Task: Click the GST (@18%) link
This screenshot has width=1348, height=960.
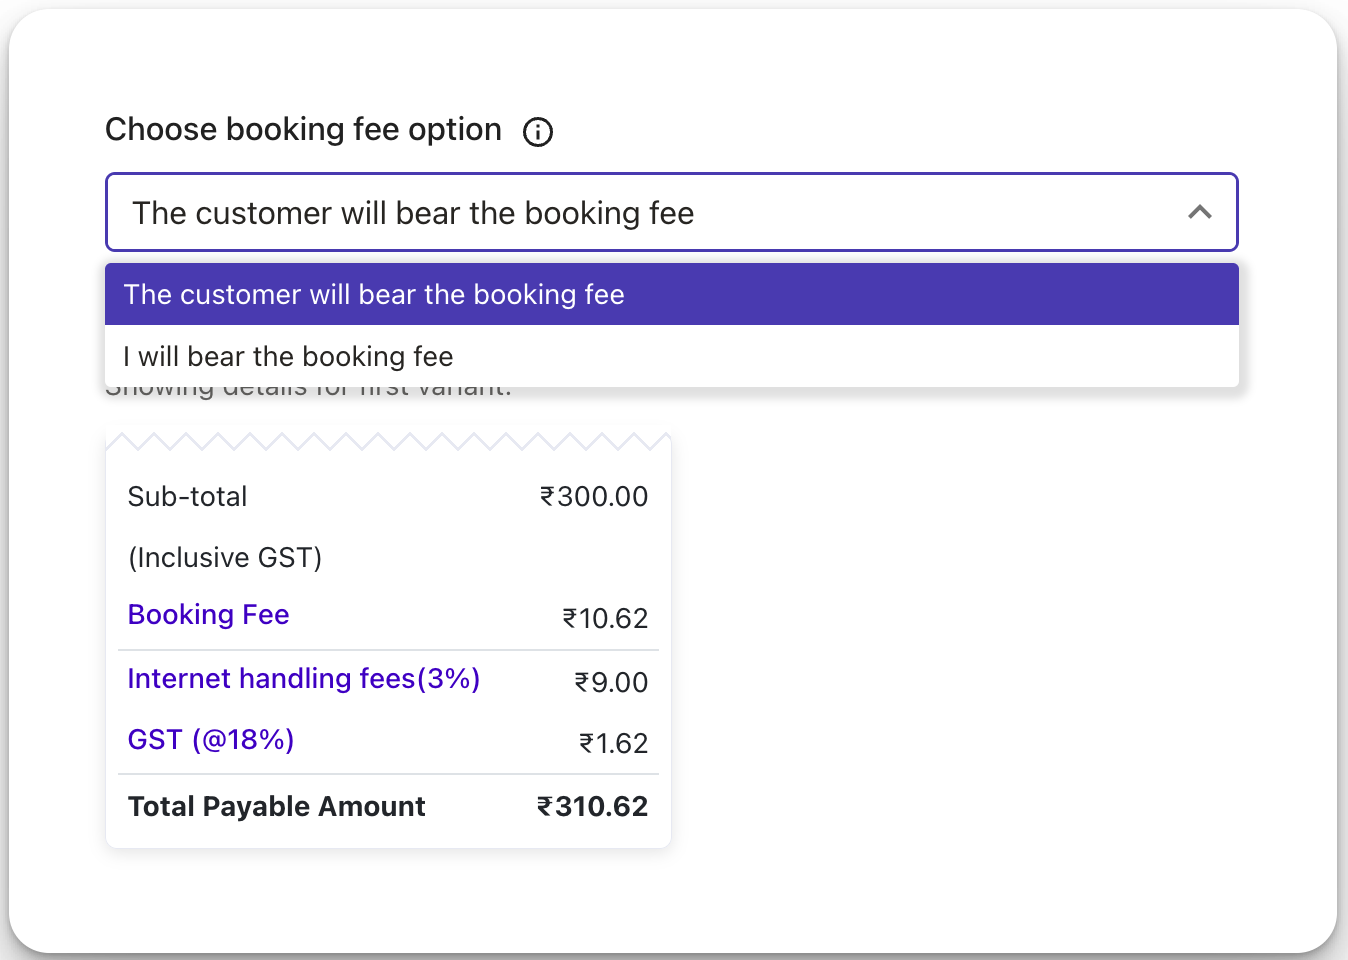Action: tap(211, 740)
